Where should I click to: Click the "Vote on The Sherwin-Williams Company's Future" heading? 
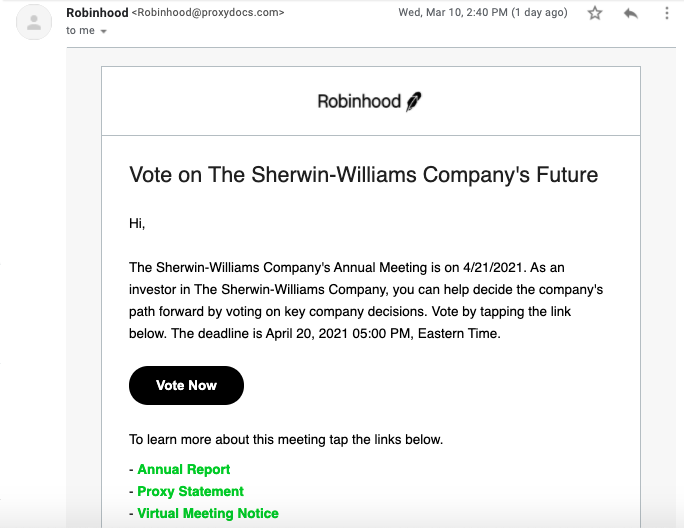363,175
